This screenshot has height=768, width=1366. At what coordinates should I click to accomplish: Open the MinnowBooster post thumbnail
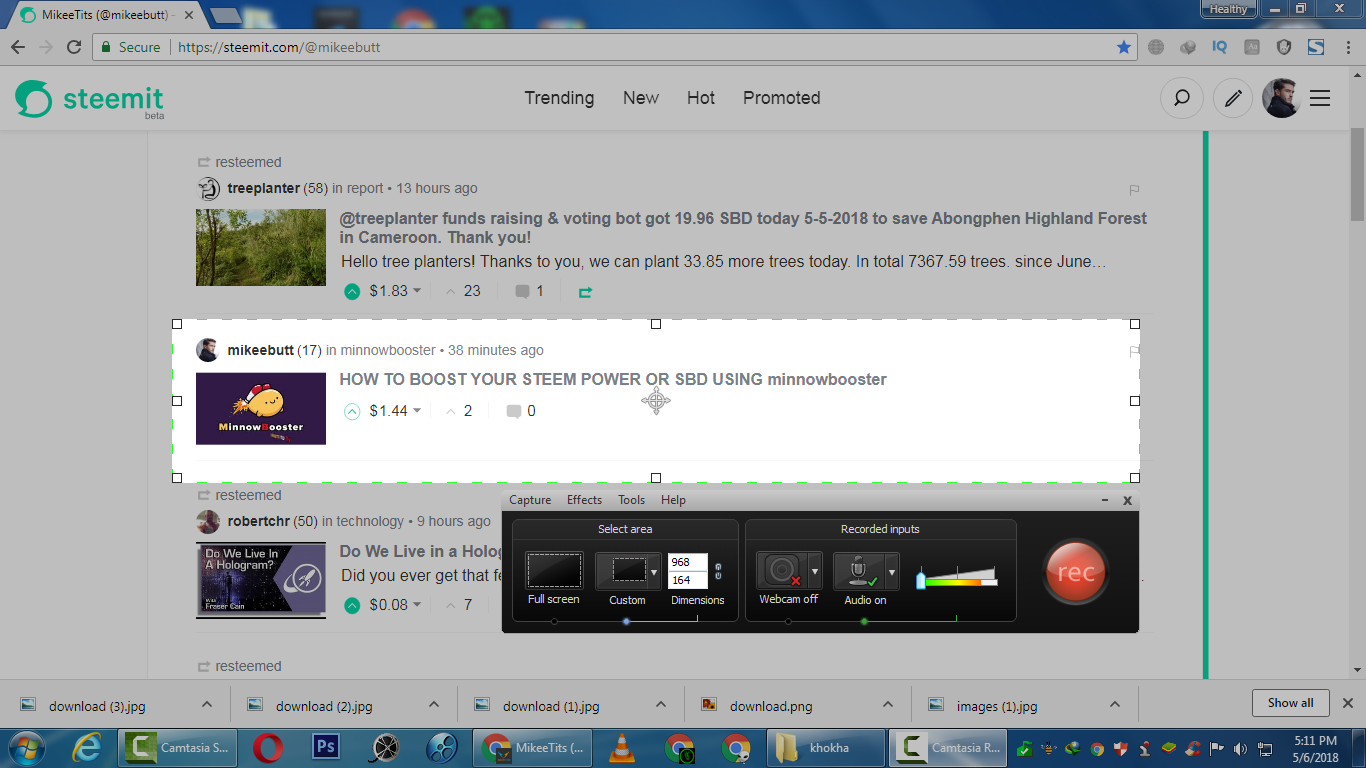(x=261, y=409)
